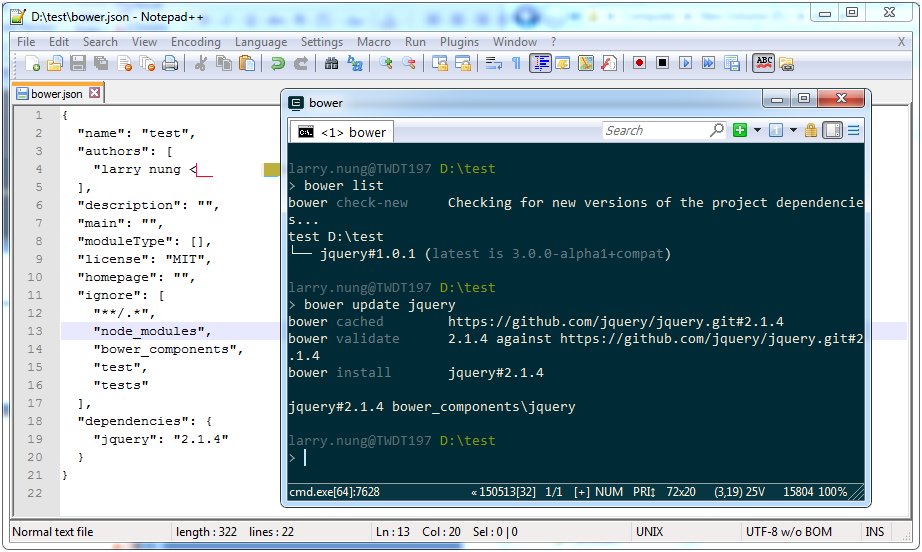Create a new file in Notepad++
The height and width of the screenshot is (552, 922).
tap(32, 63)
